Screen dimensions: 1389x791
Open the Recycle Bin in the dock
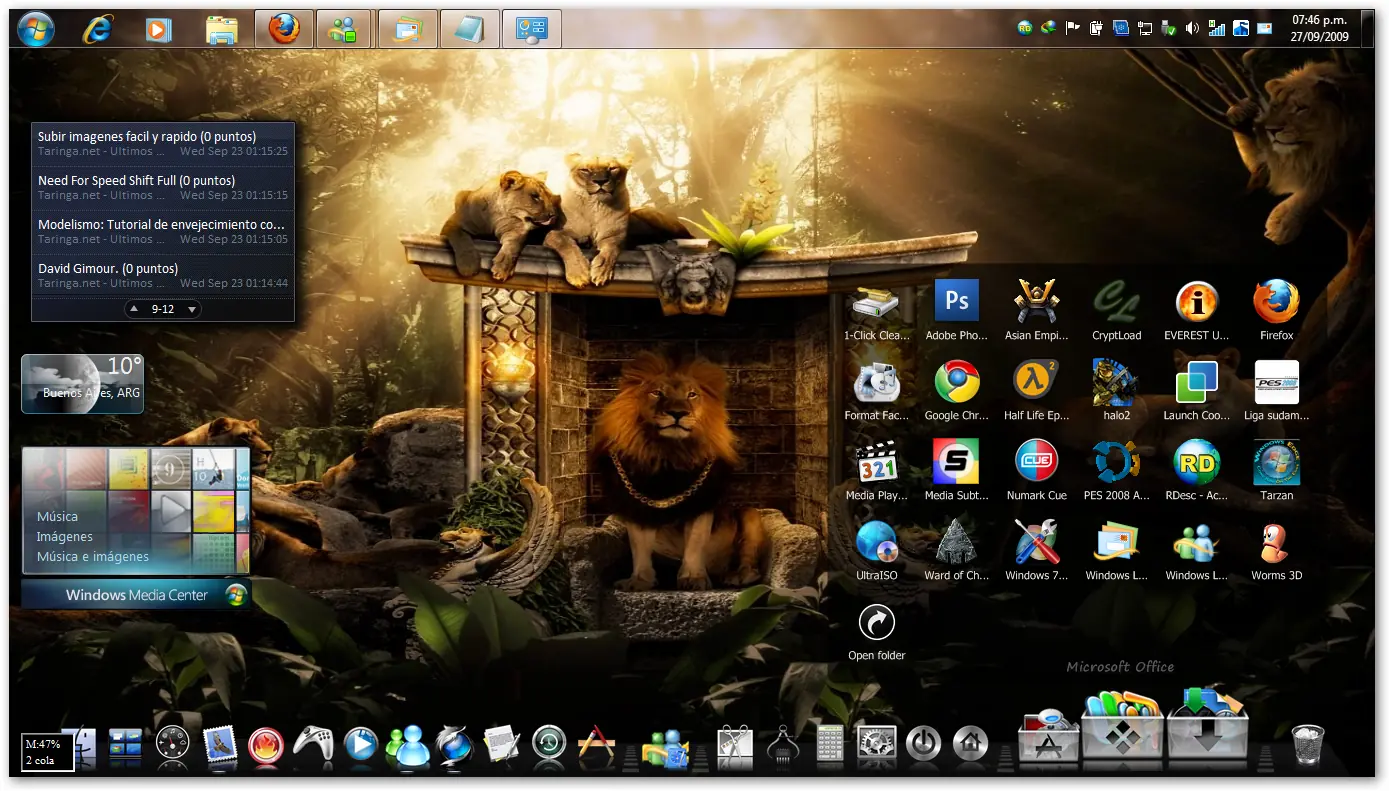[x=1308, y=745]
